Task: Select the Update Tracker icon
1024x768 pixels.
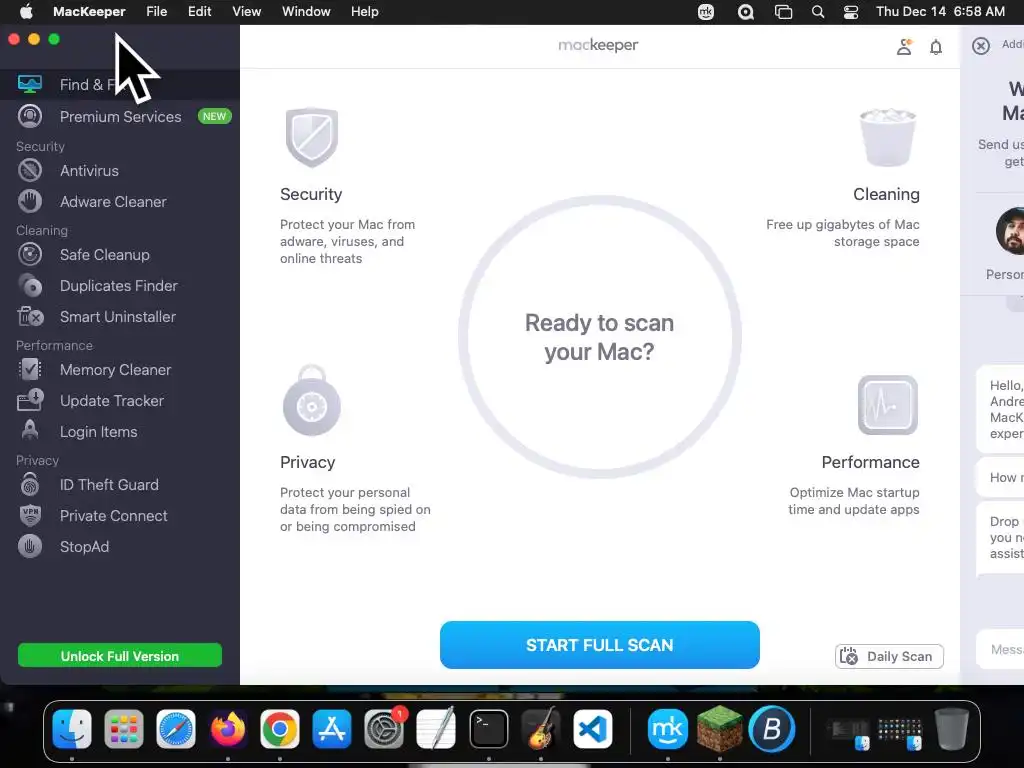Action: pos(29,400)
